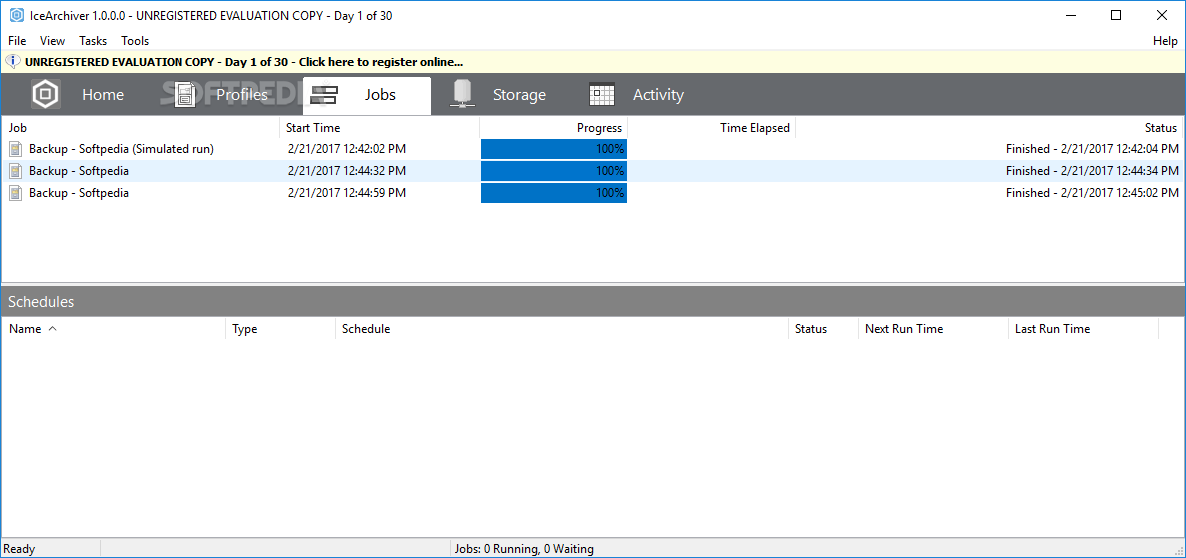Click the register online evaluation banner link
The width and height of the screenshot is (1186, 558).
point(244,62)
